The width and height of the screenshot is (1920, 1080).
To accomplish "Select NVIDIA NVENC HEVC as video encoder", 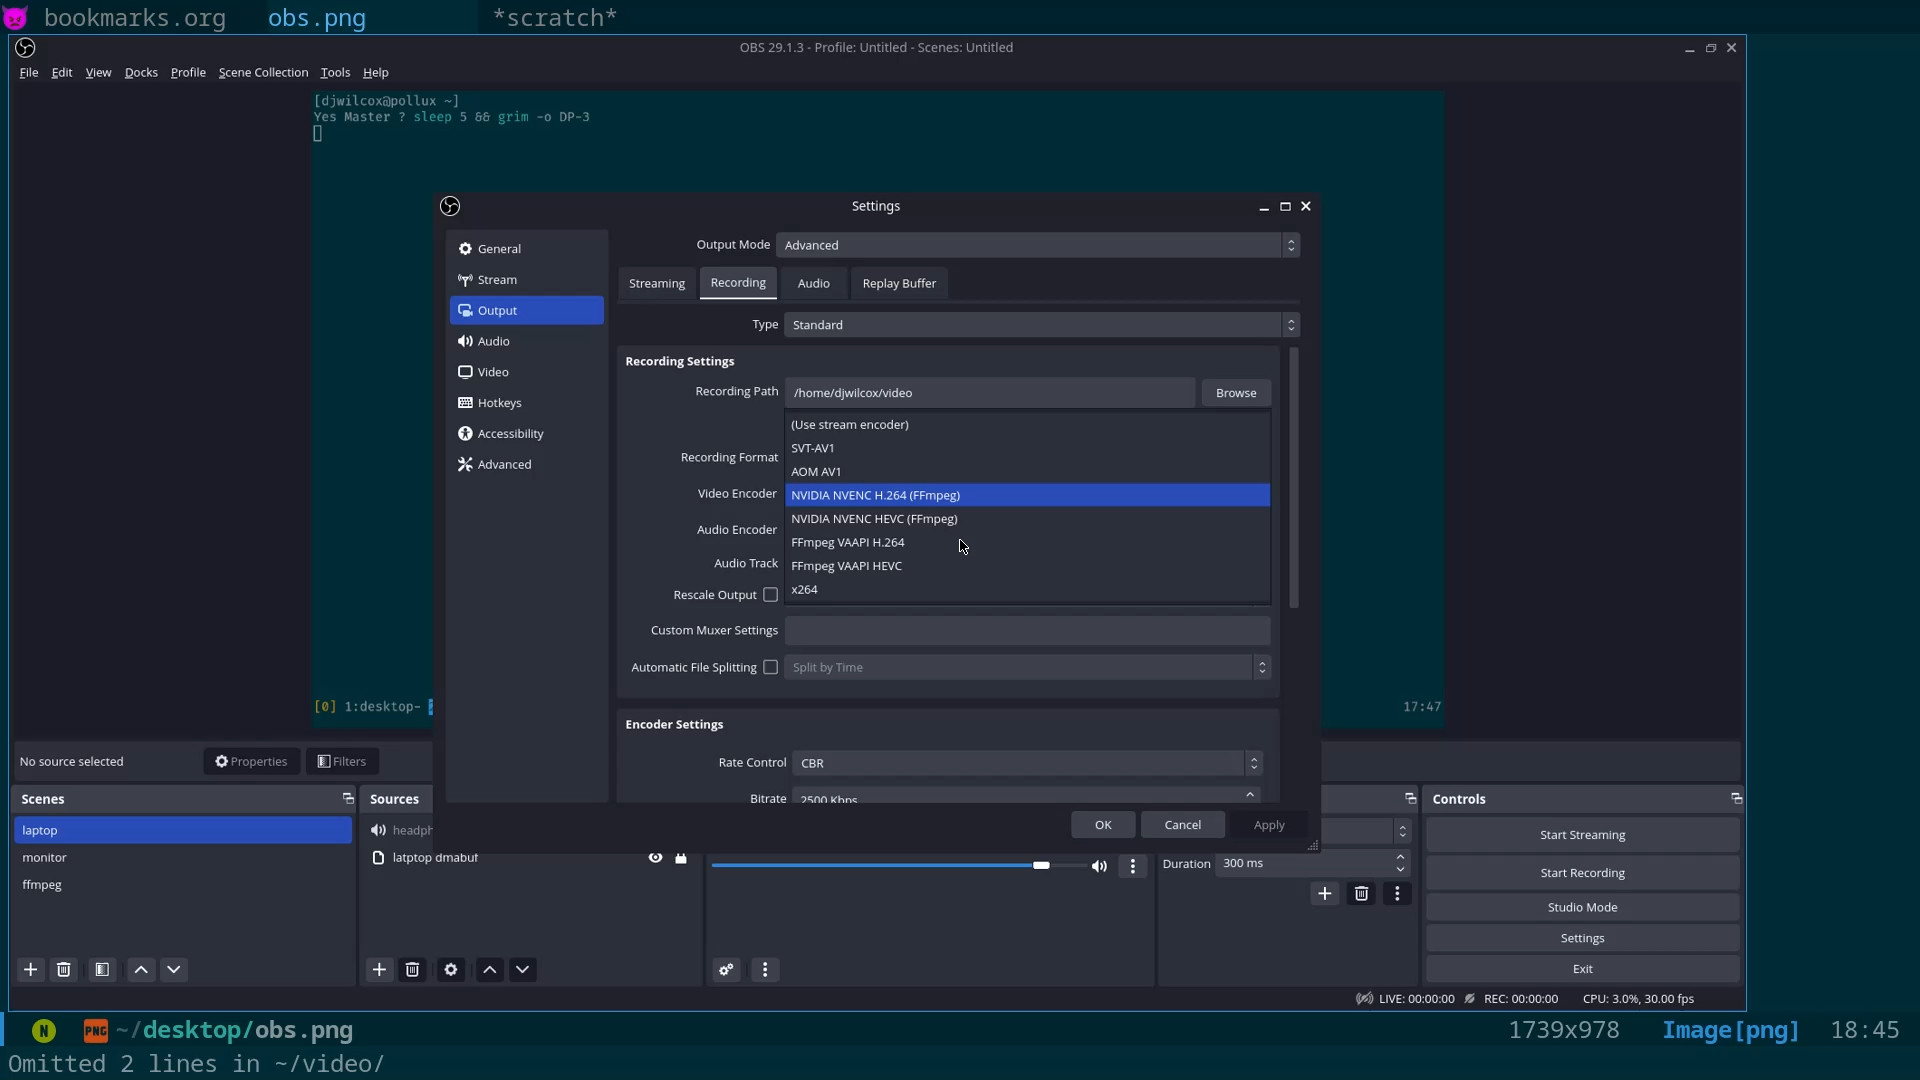I will [x=875, y=519].
